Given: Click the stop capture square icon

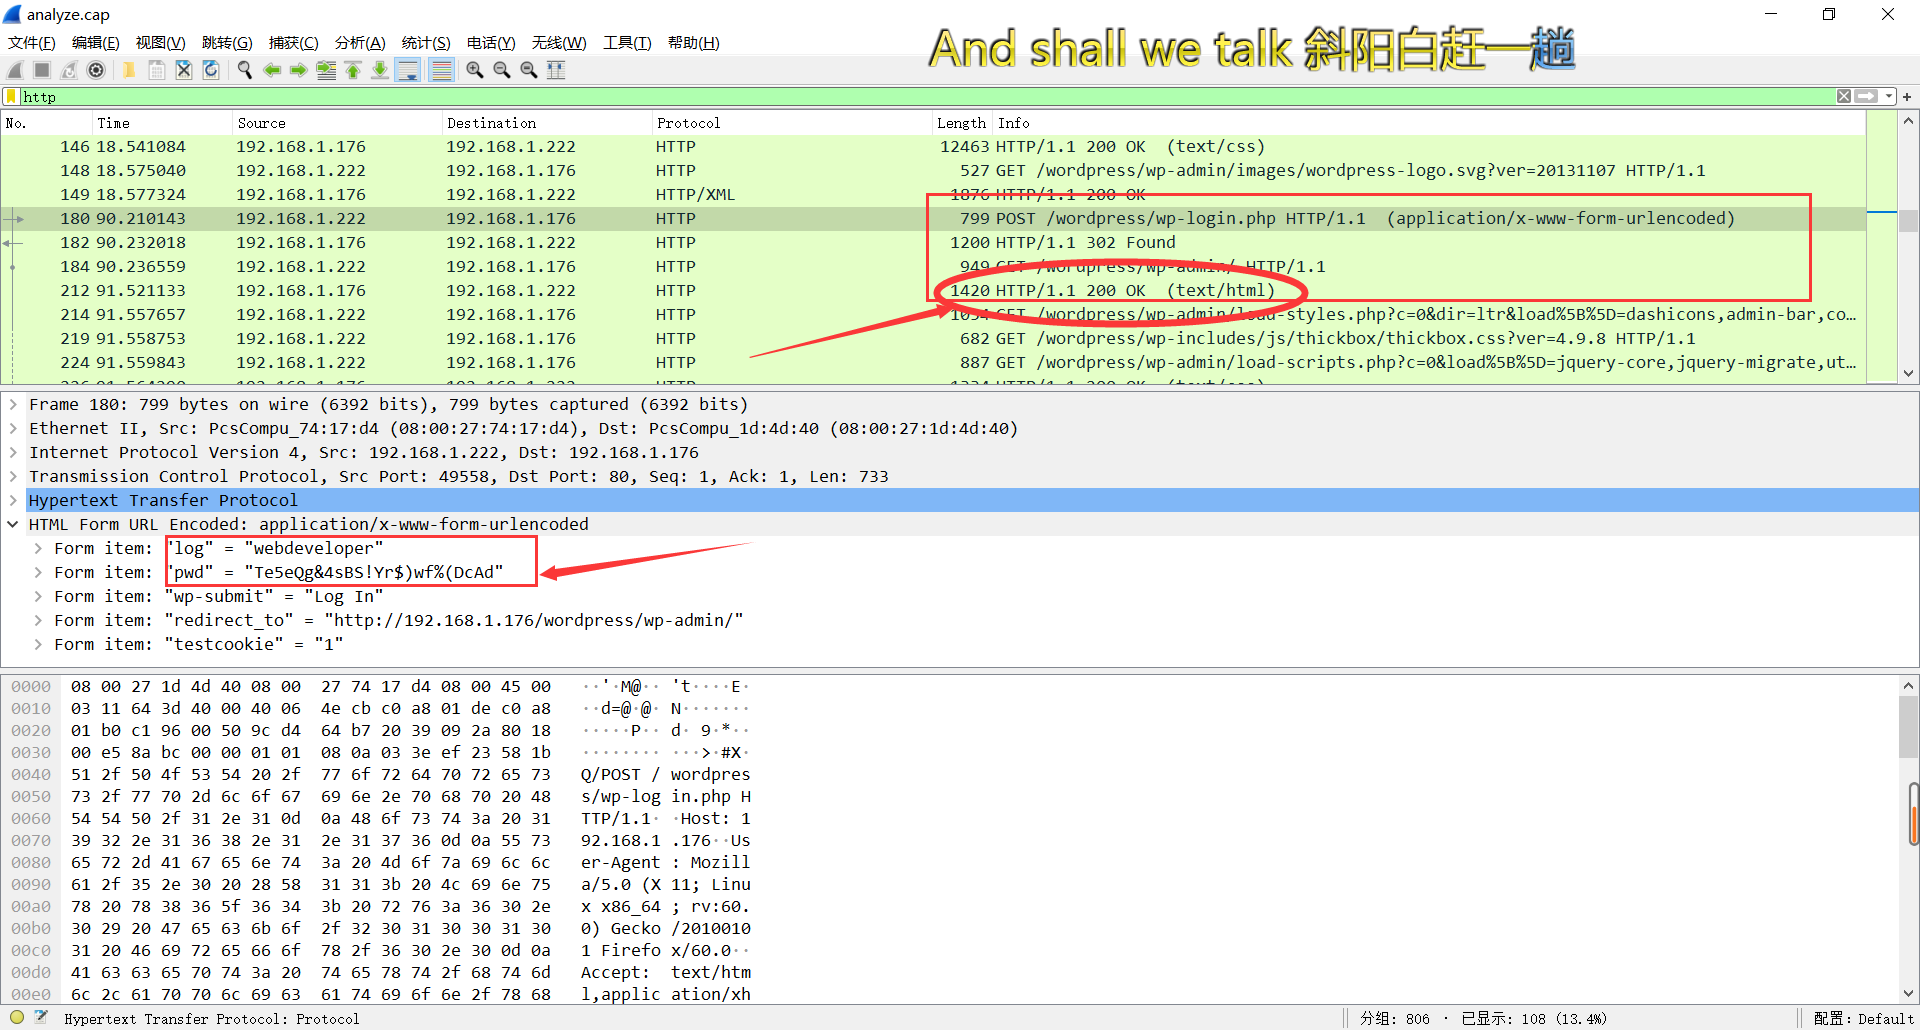Looking at the screenshot, I should 42,70.
